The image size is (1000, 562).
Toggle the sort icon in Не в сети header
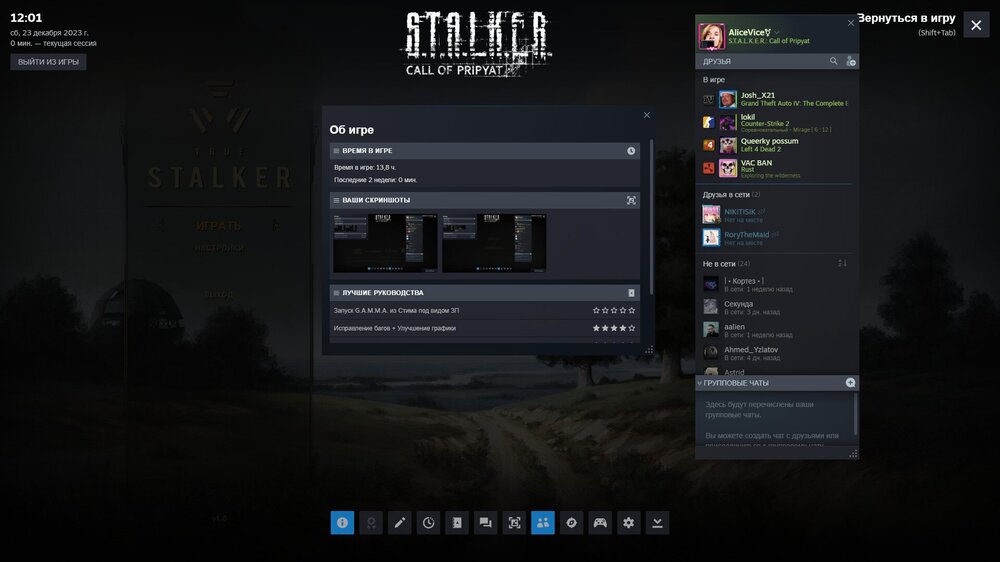tap(842, 263)
